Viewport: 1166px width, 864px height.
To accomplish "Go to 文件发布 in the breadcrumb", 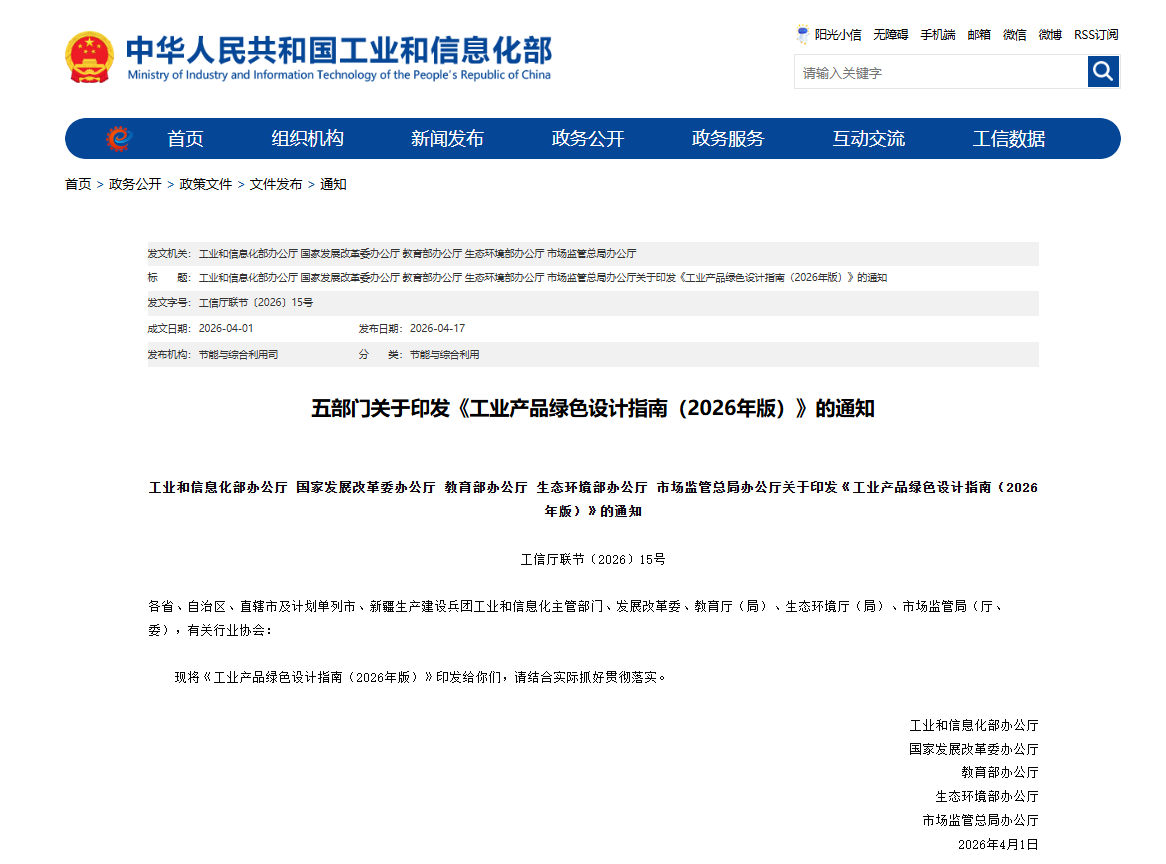I will (x=276, y=184).
